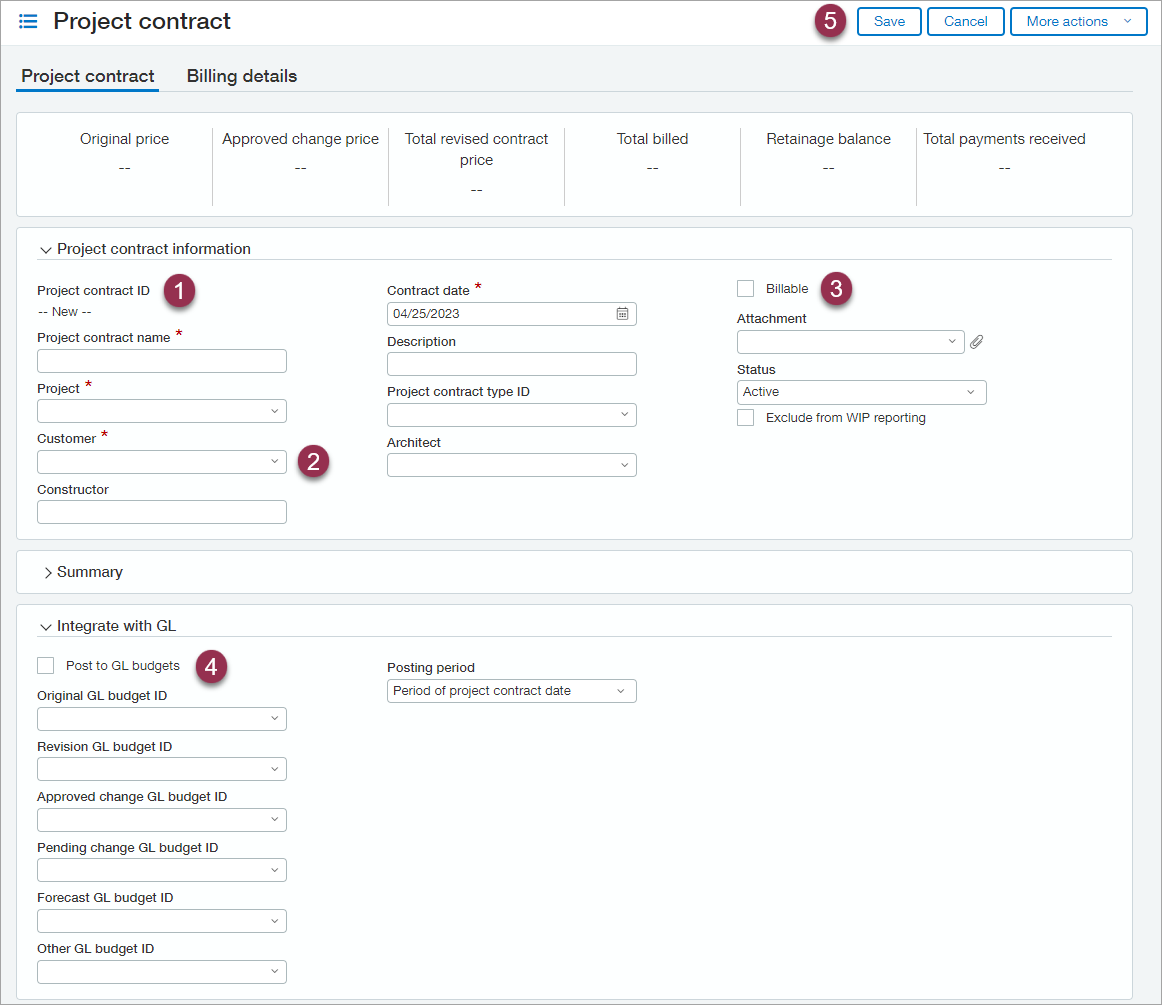Open the hamburger navigation menu icon
This screenshot has height=1005, width=1162.
click(x=27, y=20)
